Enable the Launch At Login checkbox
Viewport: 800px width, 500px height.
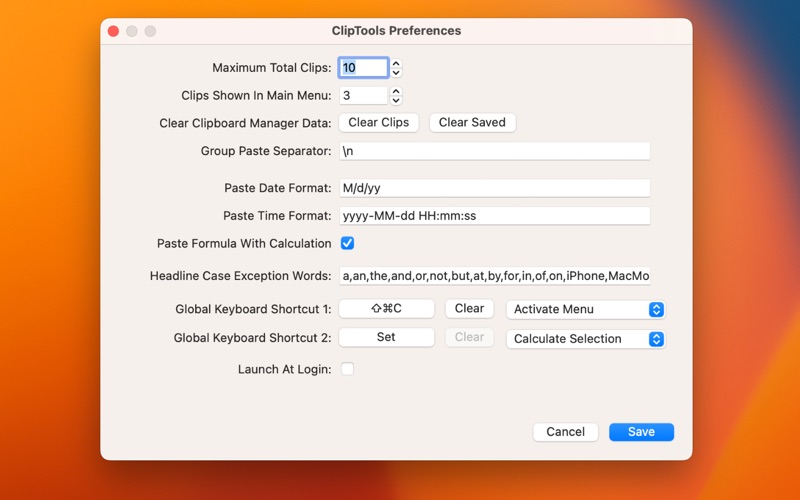pos(347,369)
